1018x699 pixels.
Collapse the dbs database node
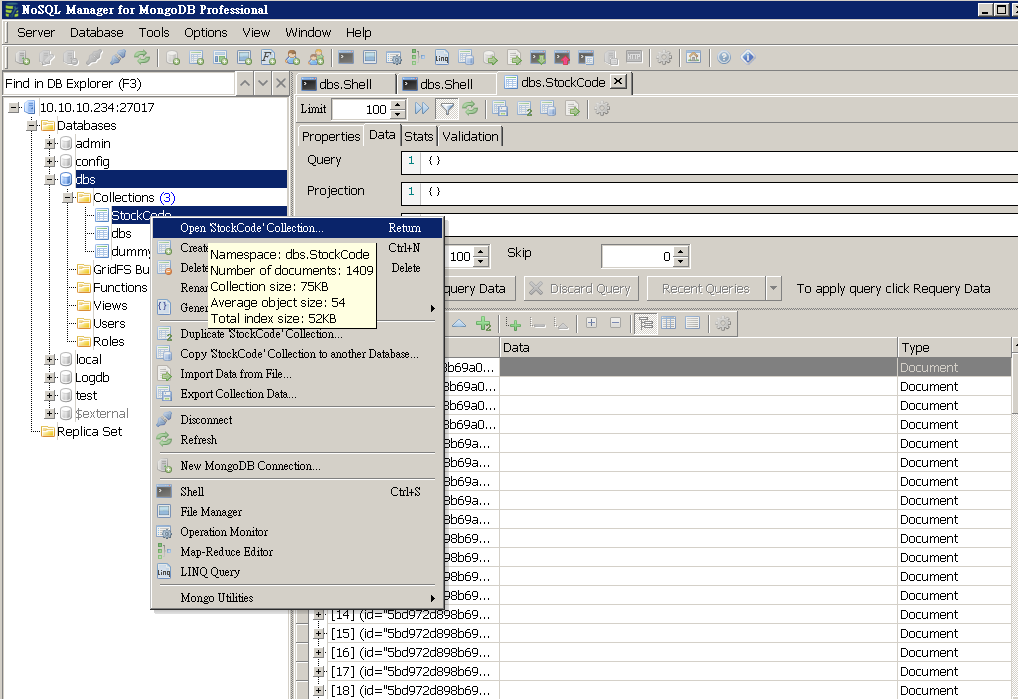point(50,179)
